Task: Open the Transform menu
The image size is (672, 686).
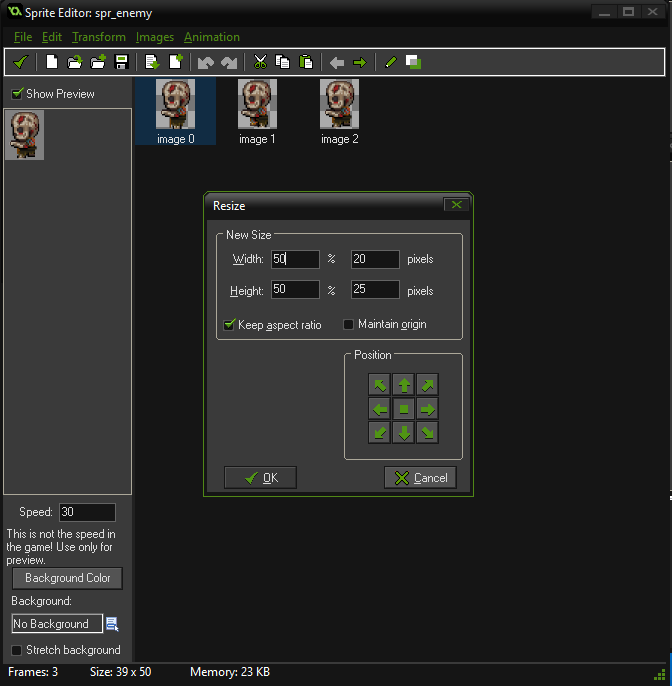Action: (x=99, y=37)
